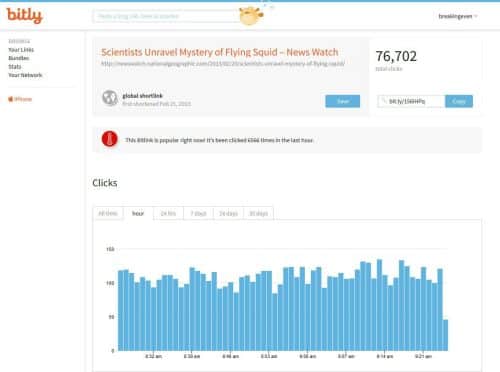Image resolution: width=500 pixels, height=372 pixels.
Task: Open Stats from the sidebar
Action: (x=15, y=67)
